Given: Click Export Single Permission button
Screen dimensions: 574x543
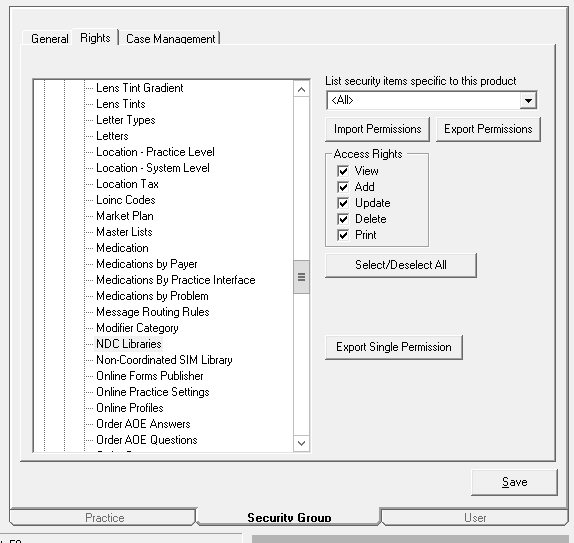Looking at the screenshot, I should [x=394, y=347].
